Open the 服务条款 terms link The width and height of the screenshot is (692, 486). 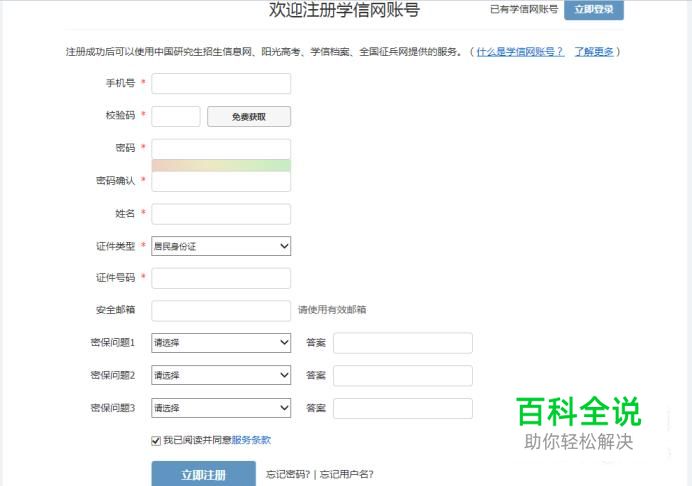coord(251,440)
